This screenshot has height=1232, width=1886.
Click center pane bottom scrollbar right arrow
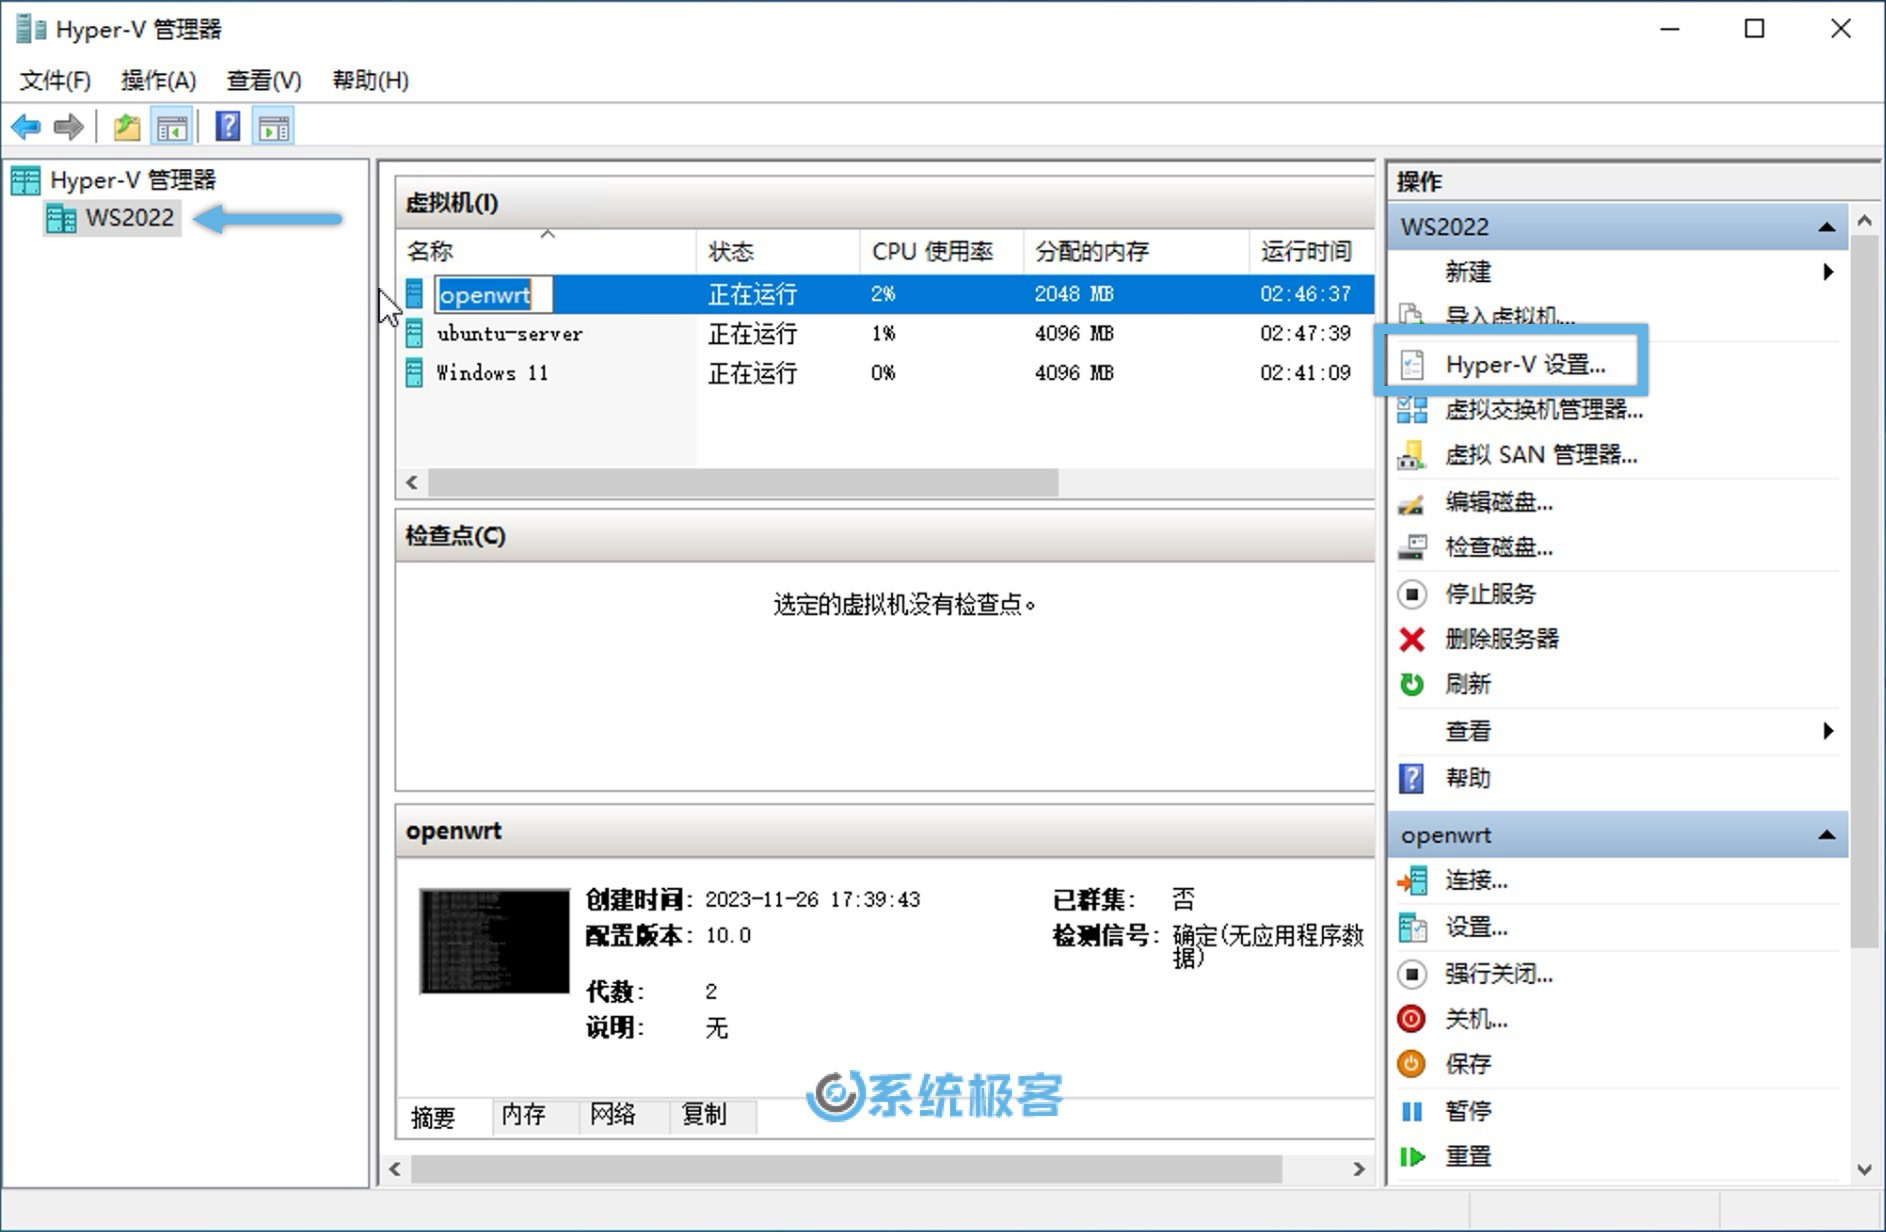pos(1358,1169)
